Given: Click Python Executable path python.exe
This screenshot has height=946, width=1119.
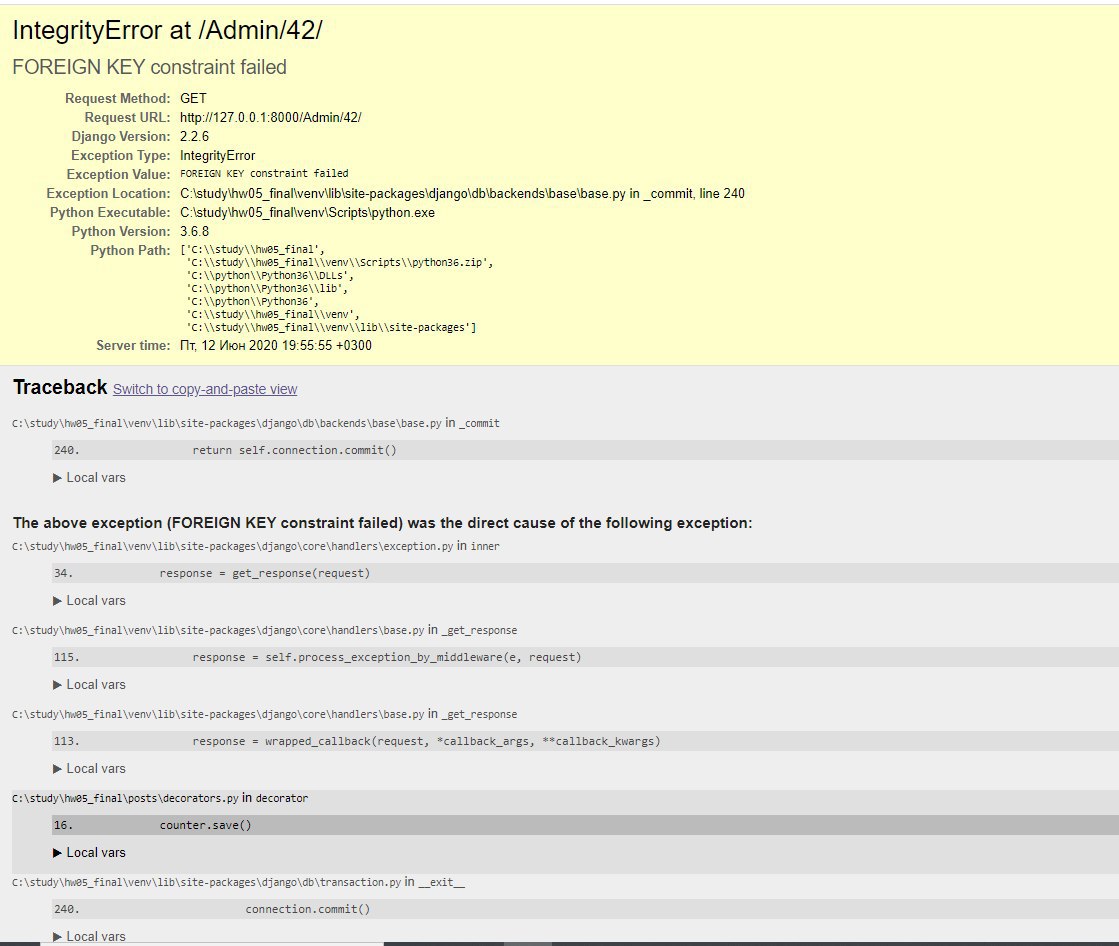Looking at the screenshot, I should click(x=308, y=213).
